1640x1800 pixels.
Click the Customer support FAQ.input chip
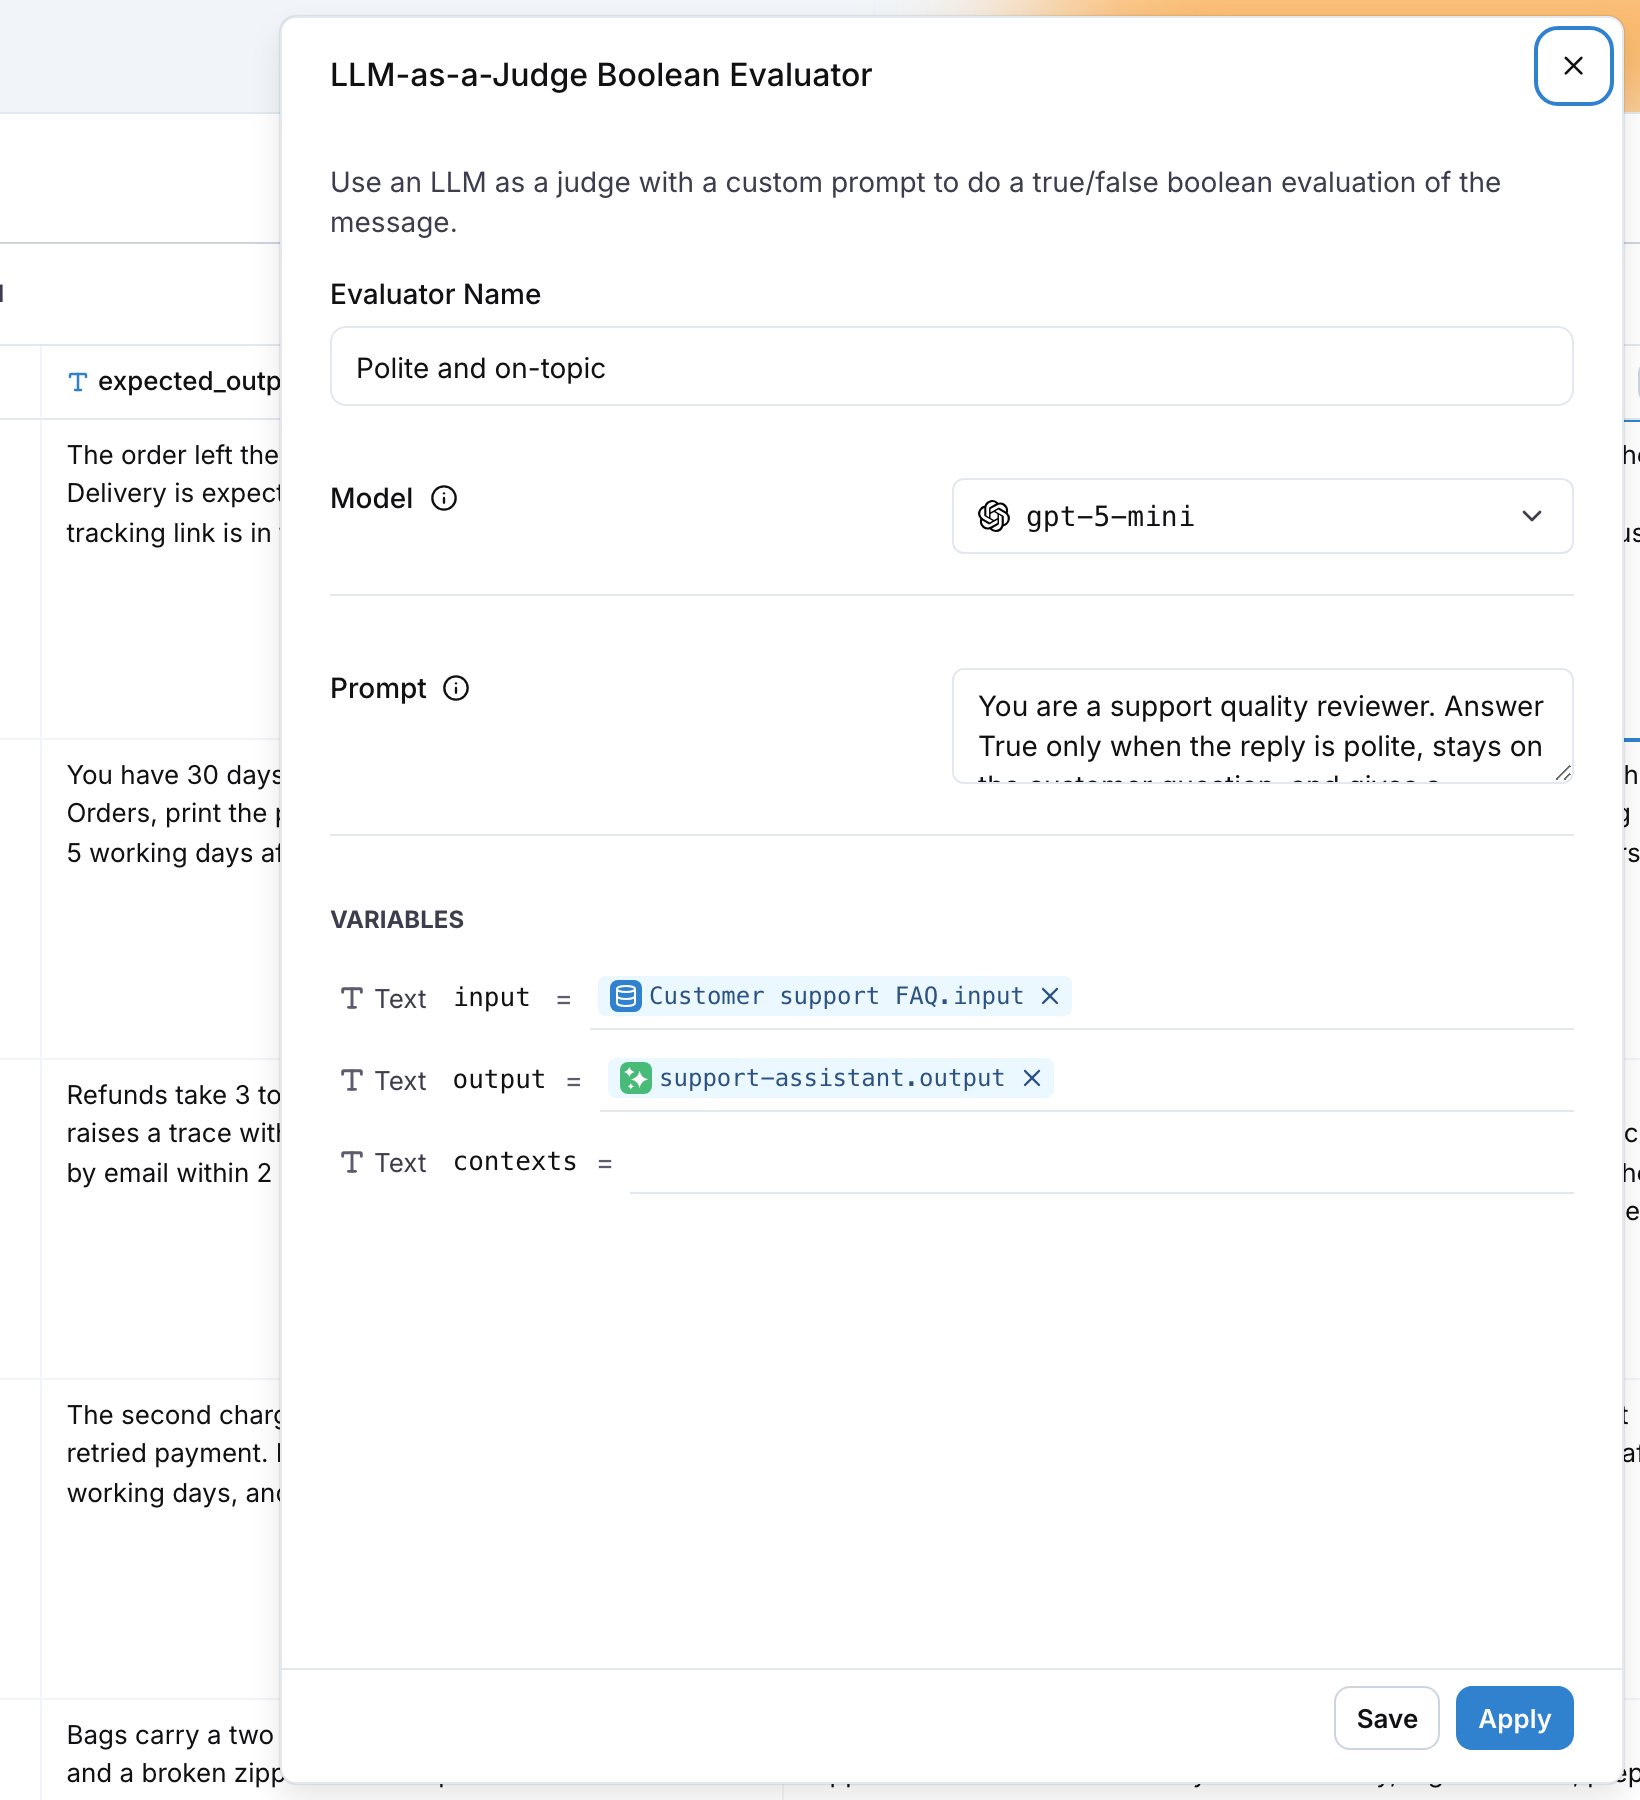(835, 996)
